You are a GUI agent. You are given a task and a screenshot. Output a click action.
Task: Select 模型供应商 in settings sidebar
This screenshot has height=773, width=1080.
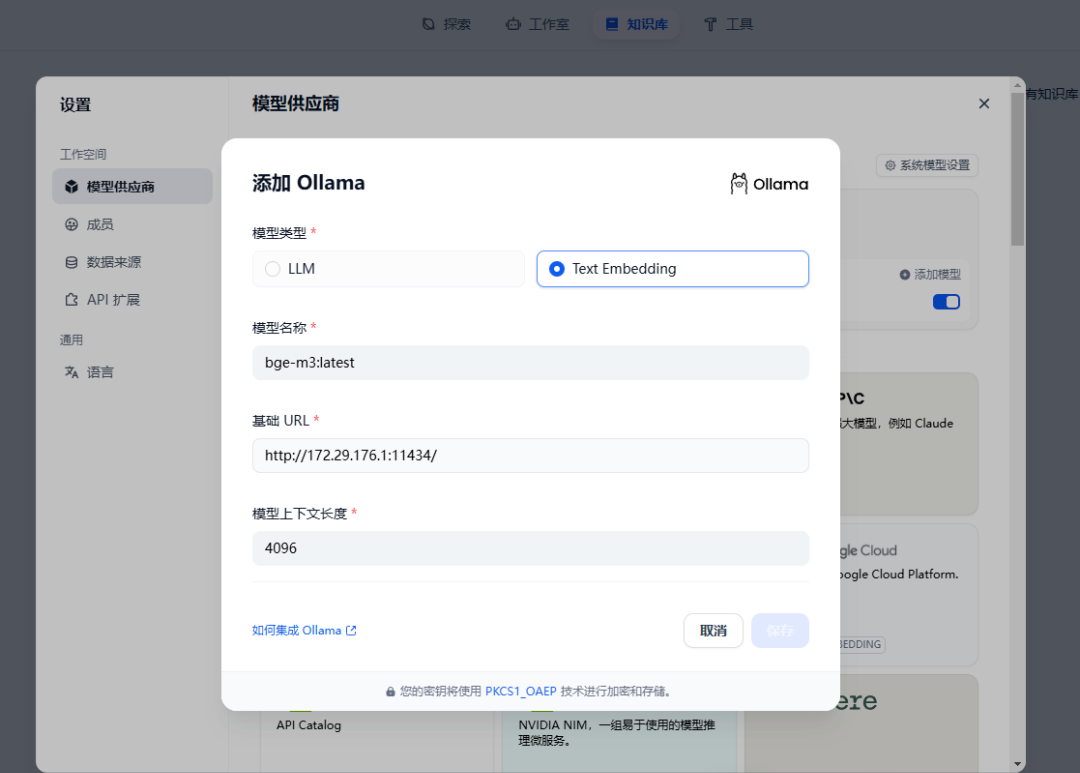[132, 186]
